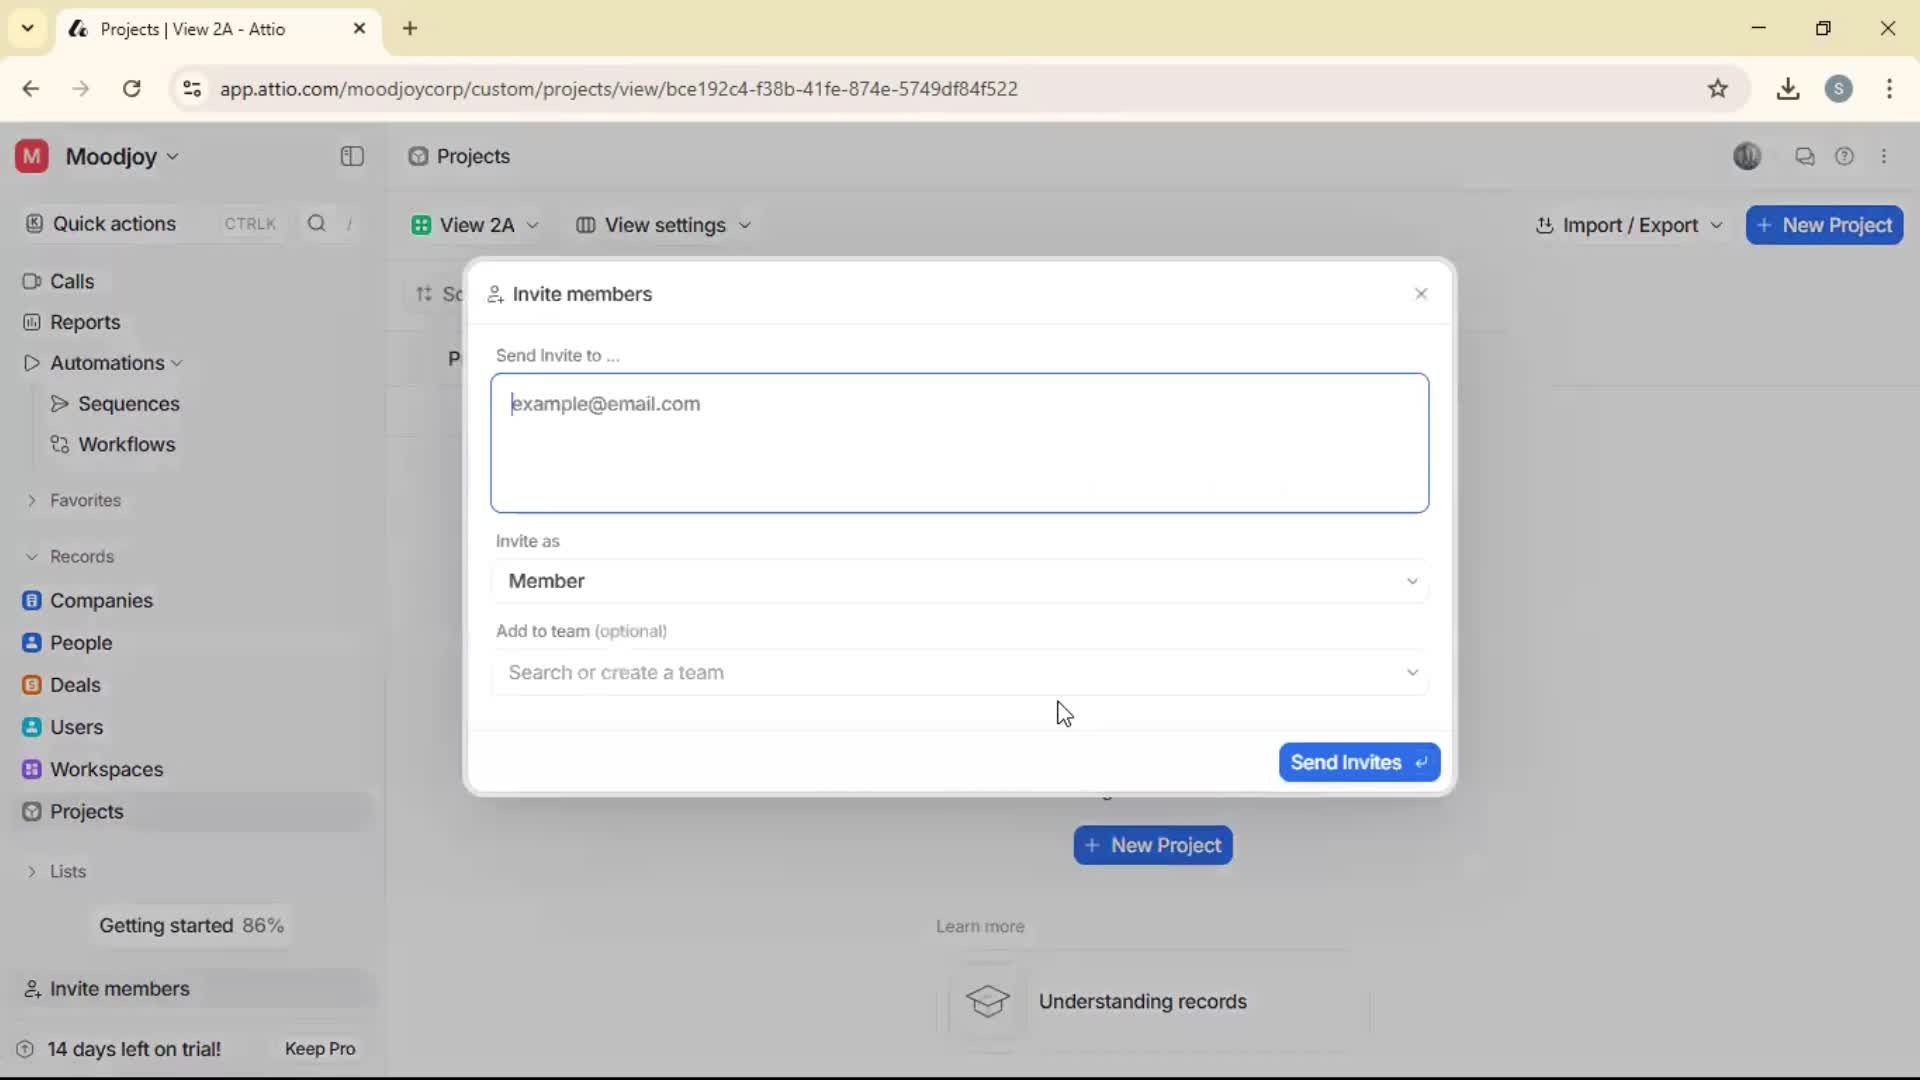This screenshot has width=1920, height=1080.
Task: Open the Invite as Member dropdown
Action: [x=959, y=580]
